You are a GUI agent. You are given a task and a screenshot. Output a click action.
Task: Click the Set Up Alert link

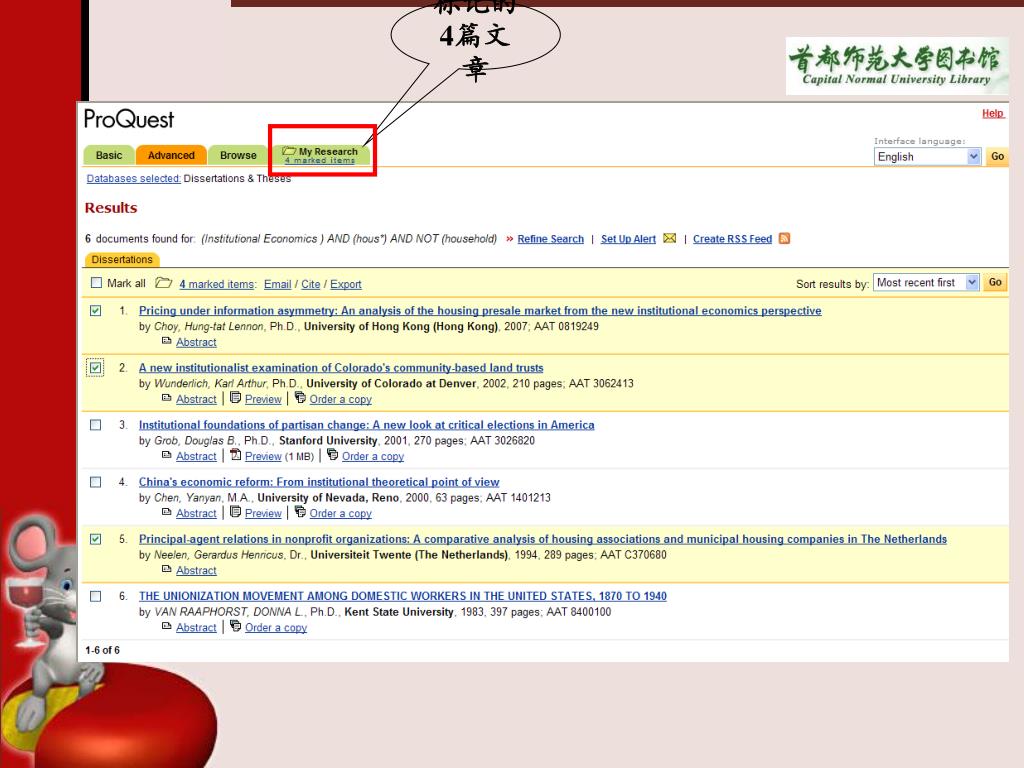tap(628, 239)
